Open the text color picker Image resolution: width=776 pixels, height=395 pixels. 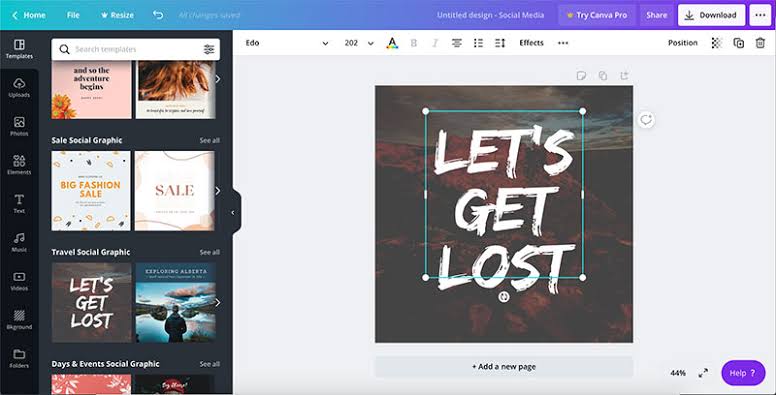[x=392, y=43]
